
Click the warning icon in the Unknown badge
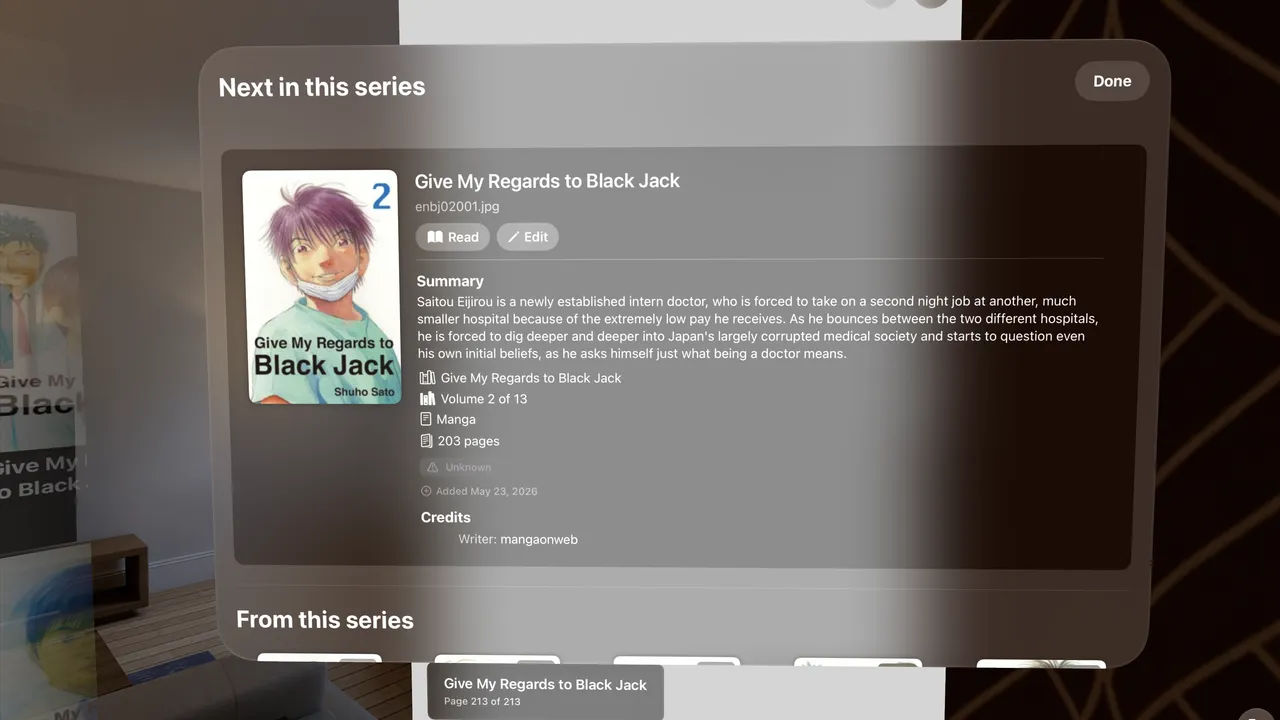click(433, 468)
